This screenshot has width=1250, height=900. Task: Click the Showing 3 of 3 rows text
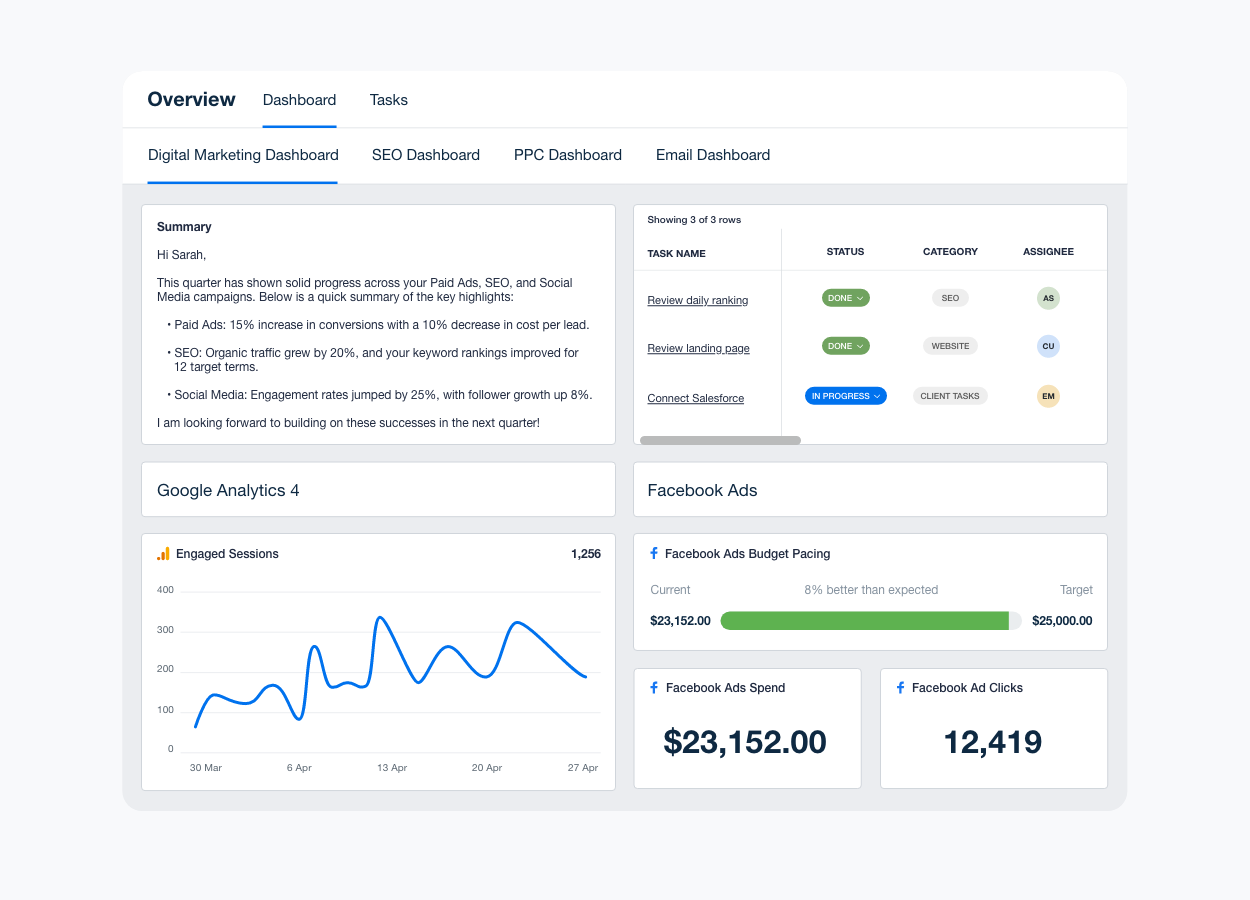[694, 220]
